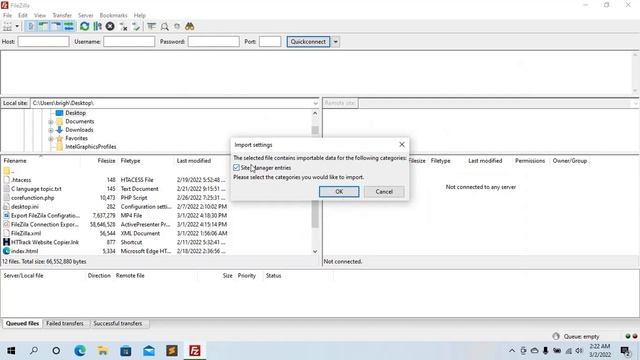Switch to the Successful transfers tab

click(x=118, y=324)
